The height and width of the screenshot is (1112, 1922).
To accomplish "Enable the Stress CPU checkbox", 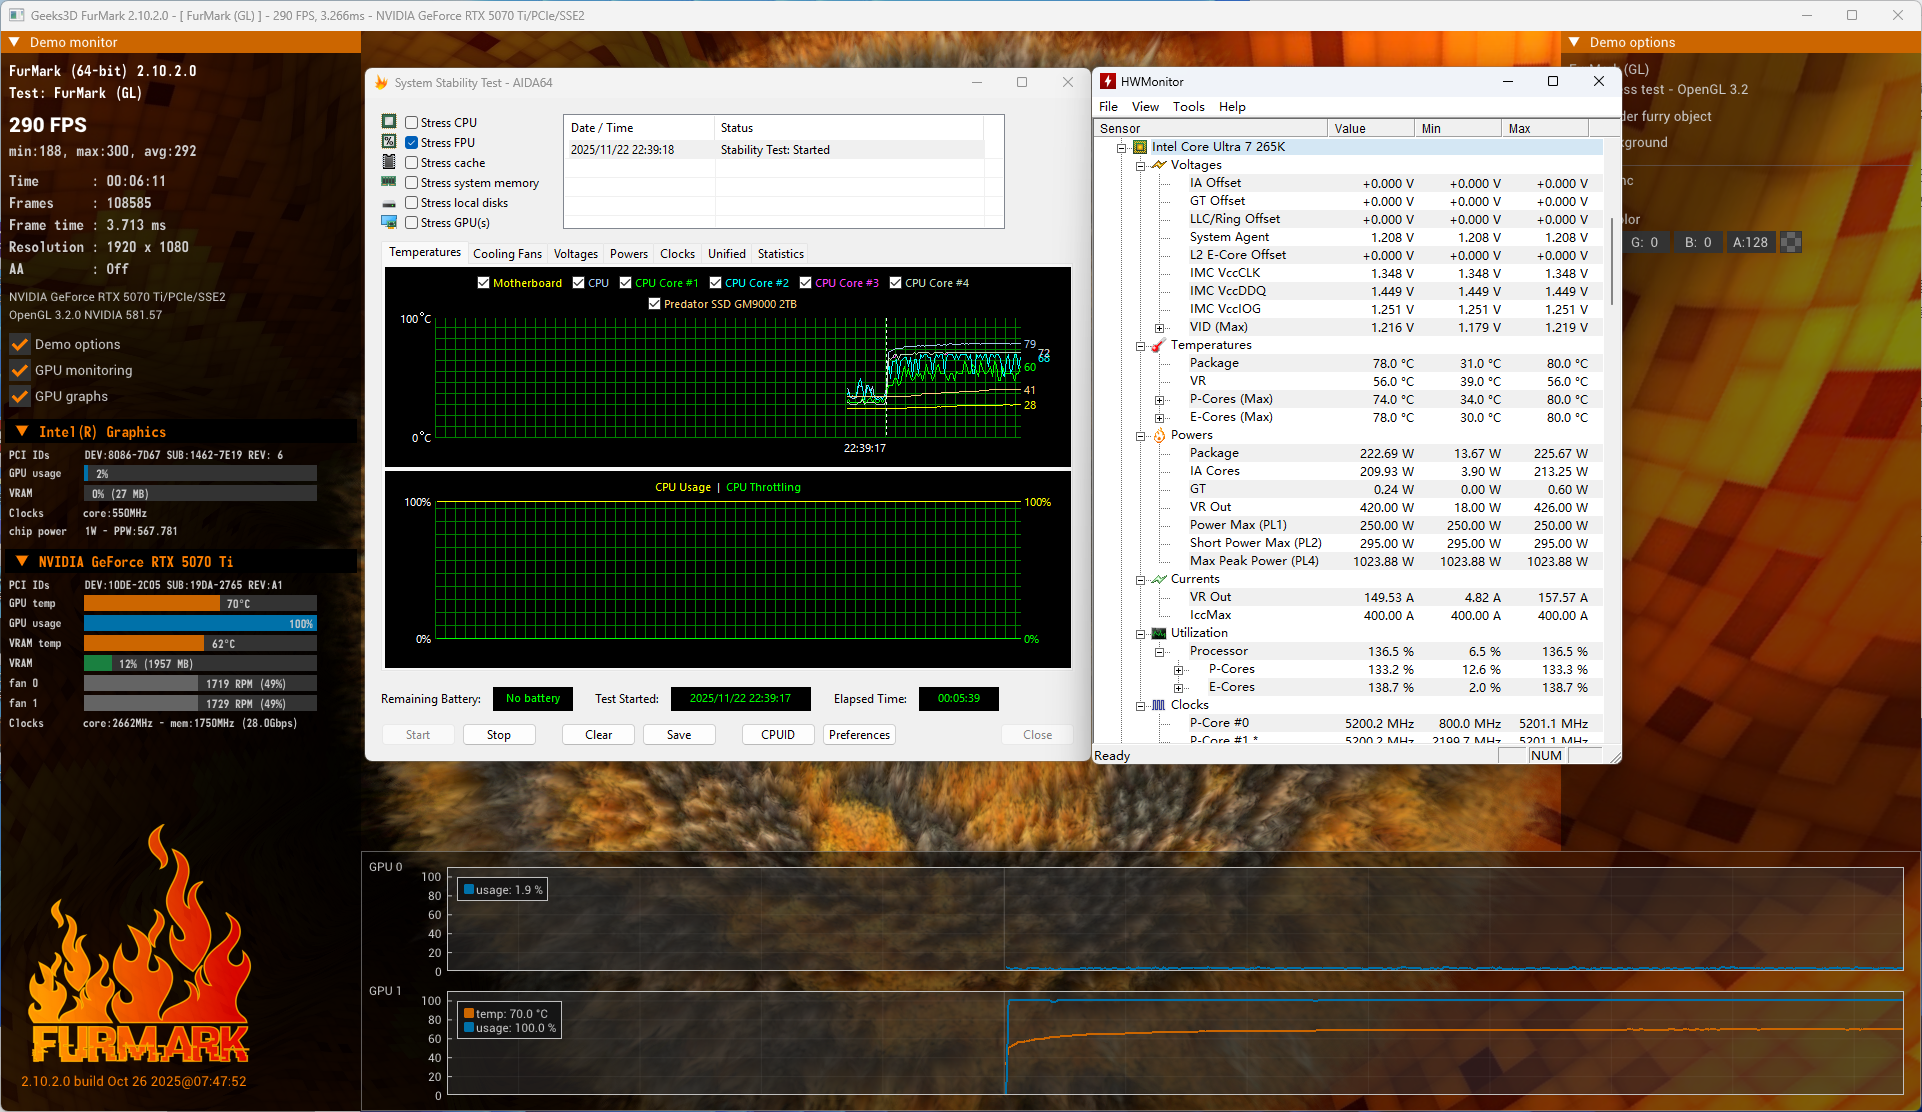I will 411,123.
